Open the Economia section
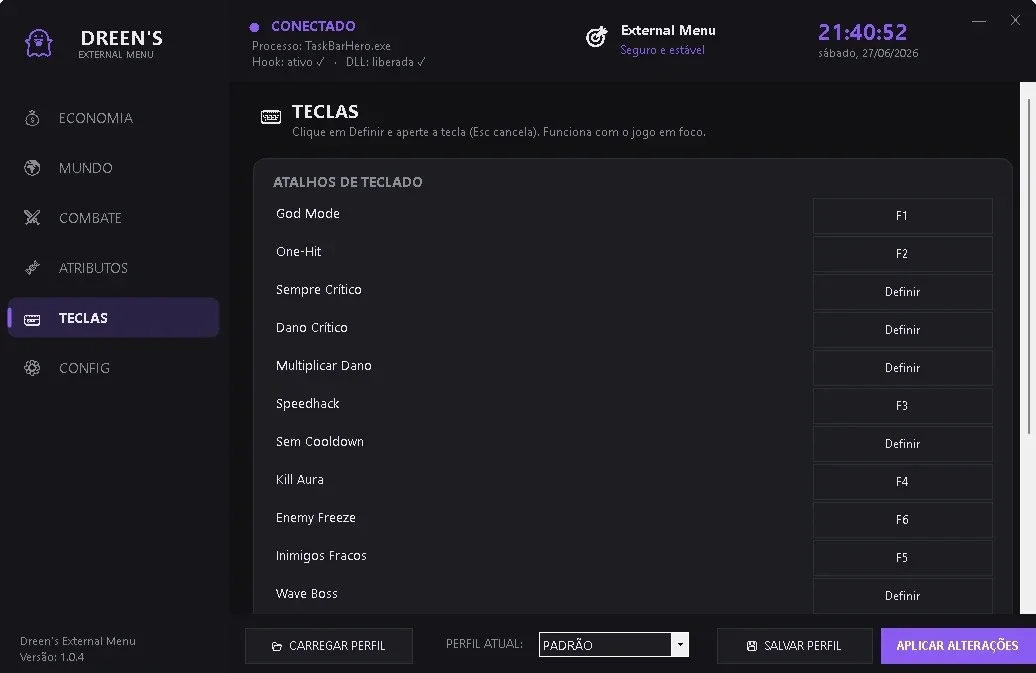This screenshot has width=1036, height=673. pyautogui.click(x=113, y=118)
